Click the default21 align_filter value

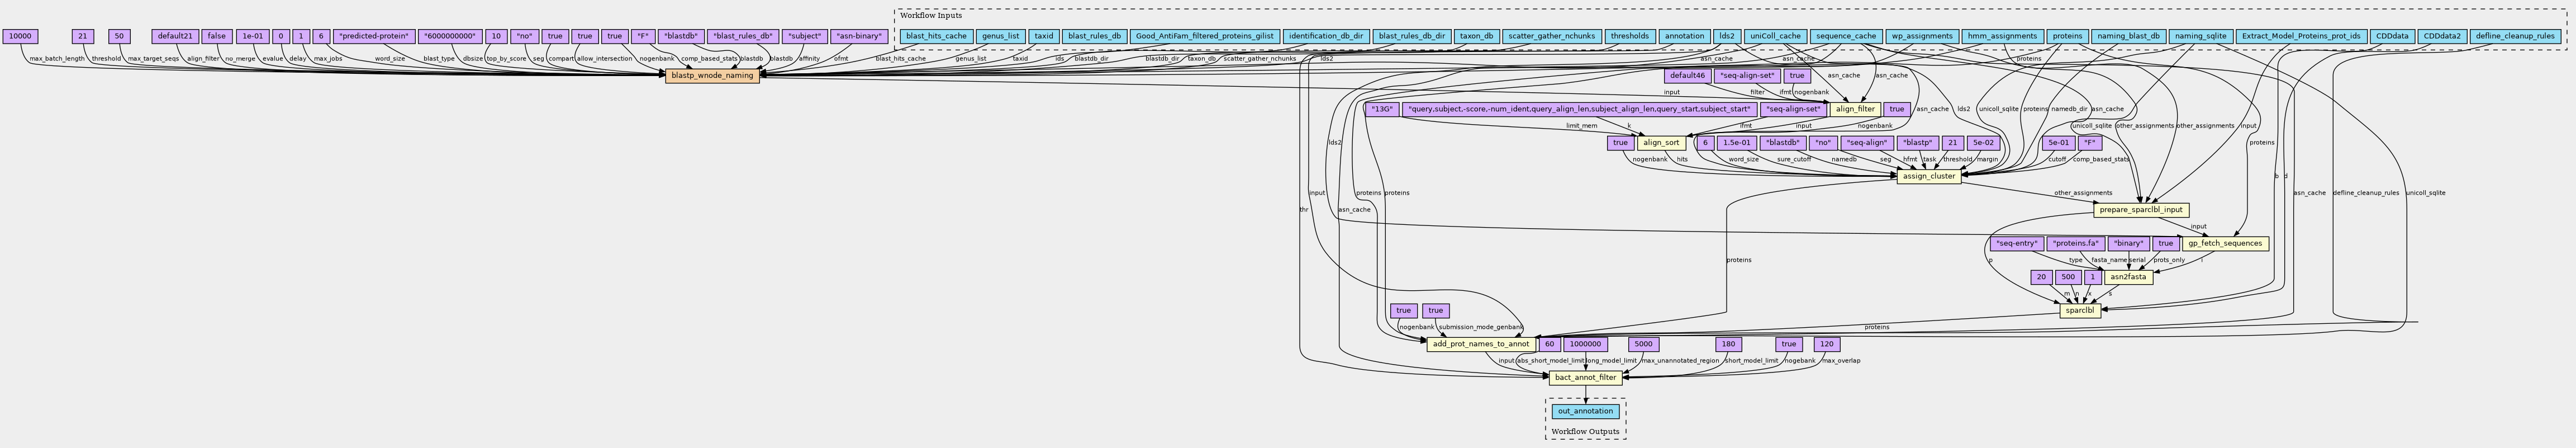pyautogui.click(x=175, y=36)
